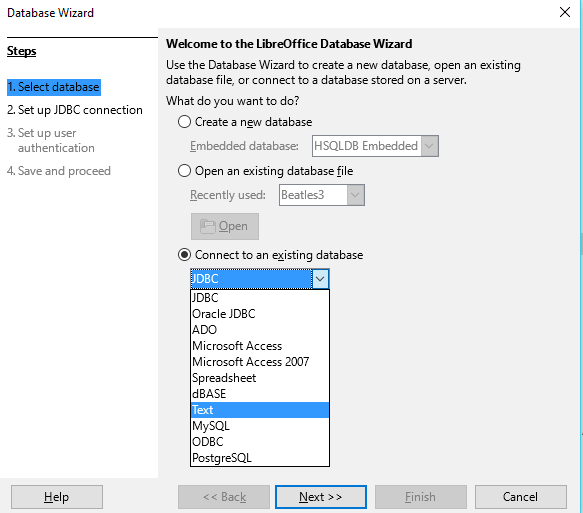Viewport: 583px width, 513px height.
Task: Go to step 2 Set up JDBC connection
Action: (75, 110)
